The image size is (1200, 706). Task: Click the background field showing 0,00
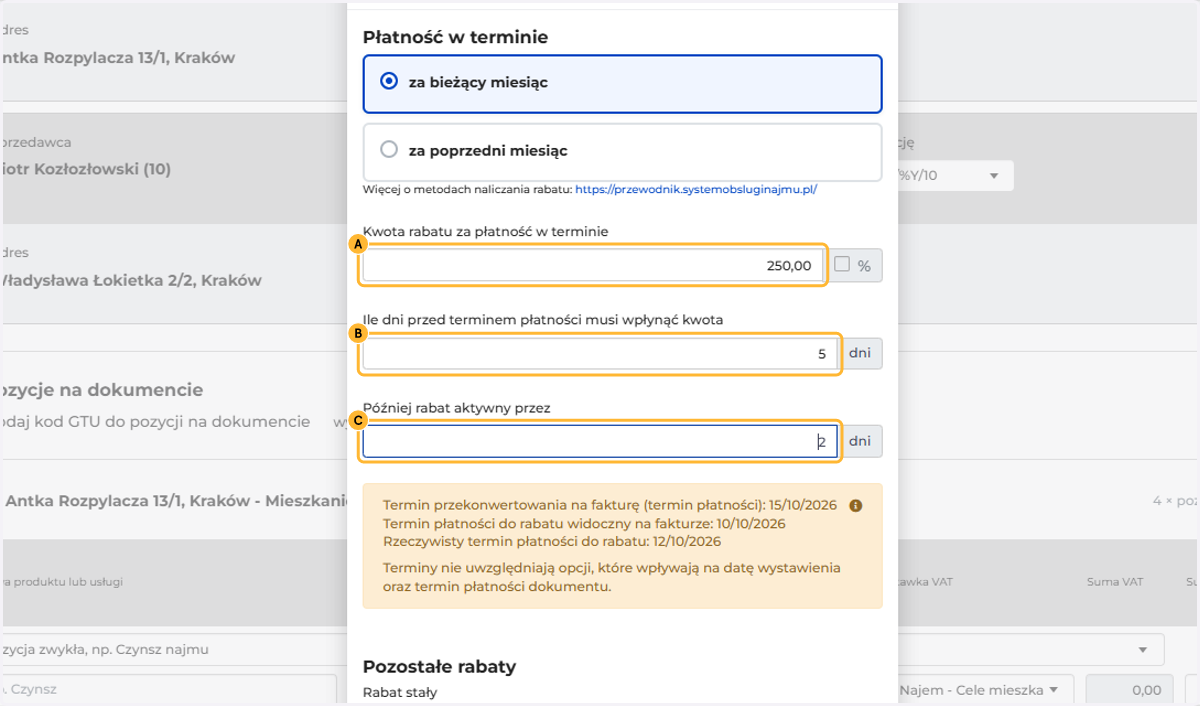1129,690
